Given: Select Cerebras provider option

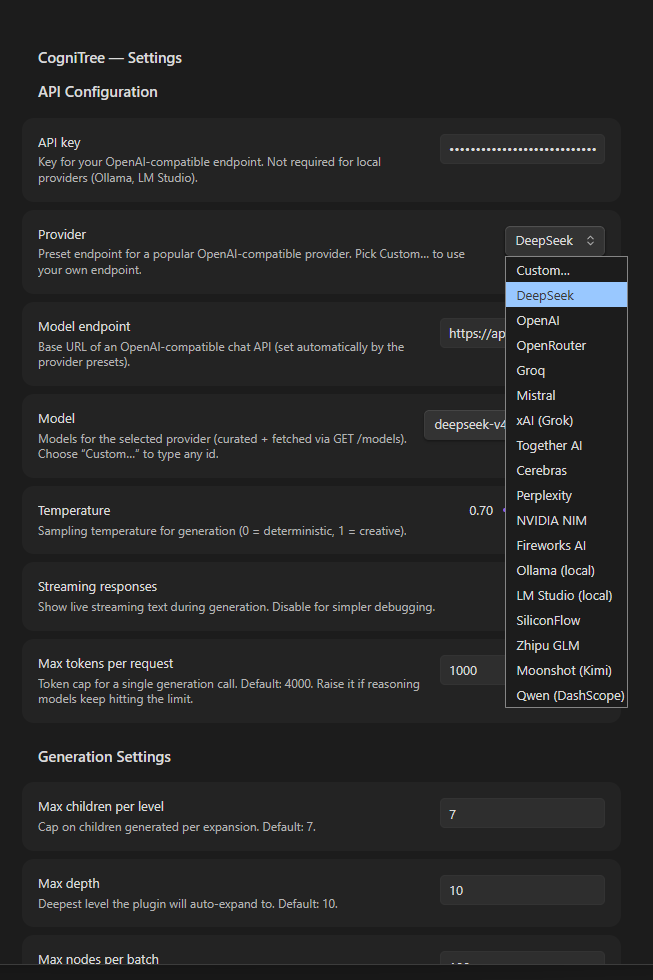Looking at the screenshot, I should click(566, 470).
